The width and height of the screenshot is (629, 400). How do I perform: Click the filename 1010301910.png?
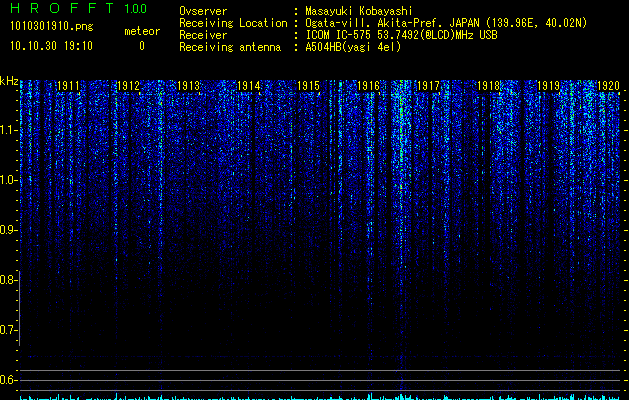52,27
